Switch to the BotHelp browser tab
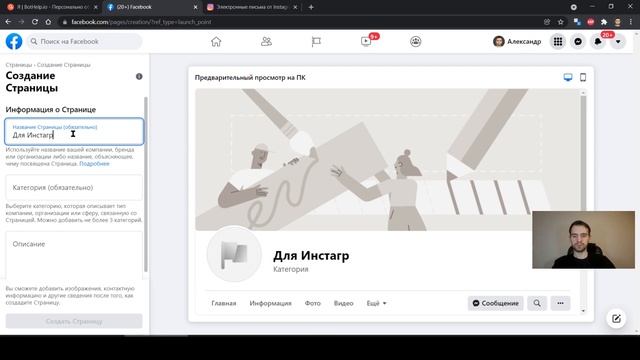The width and height of the screenshot is (640, 360). [53, 7]
